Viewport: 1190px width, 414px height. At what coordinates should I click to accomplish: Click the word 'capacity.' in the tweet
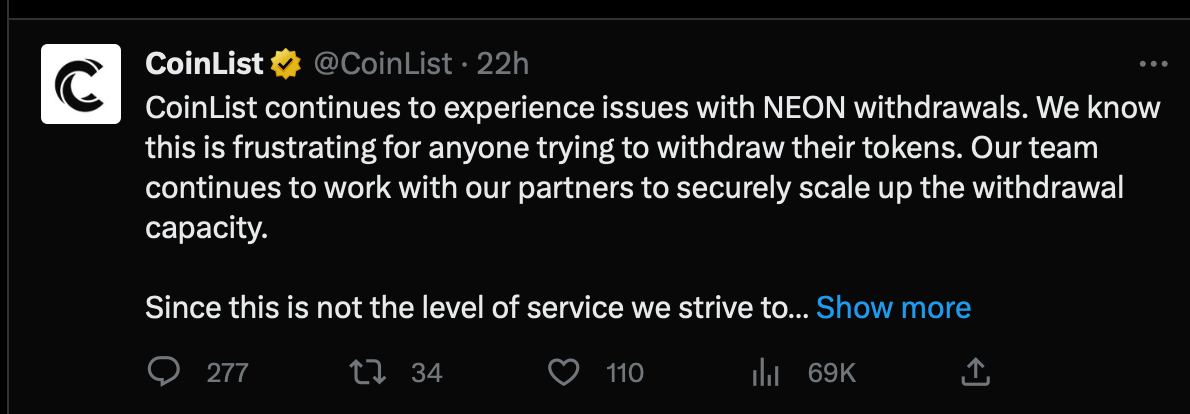pyautogui.click(x=207, y=228)
